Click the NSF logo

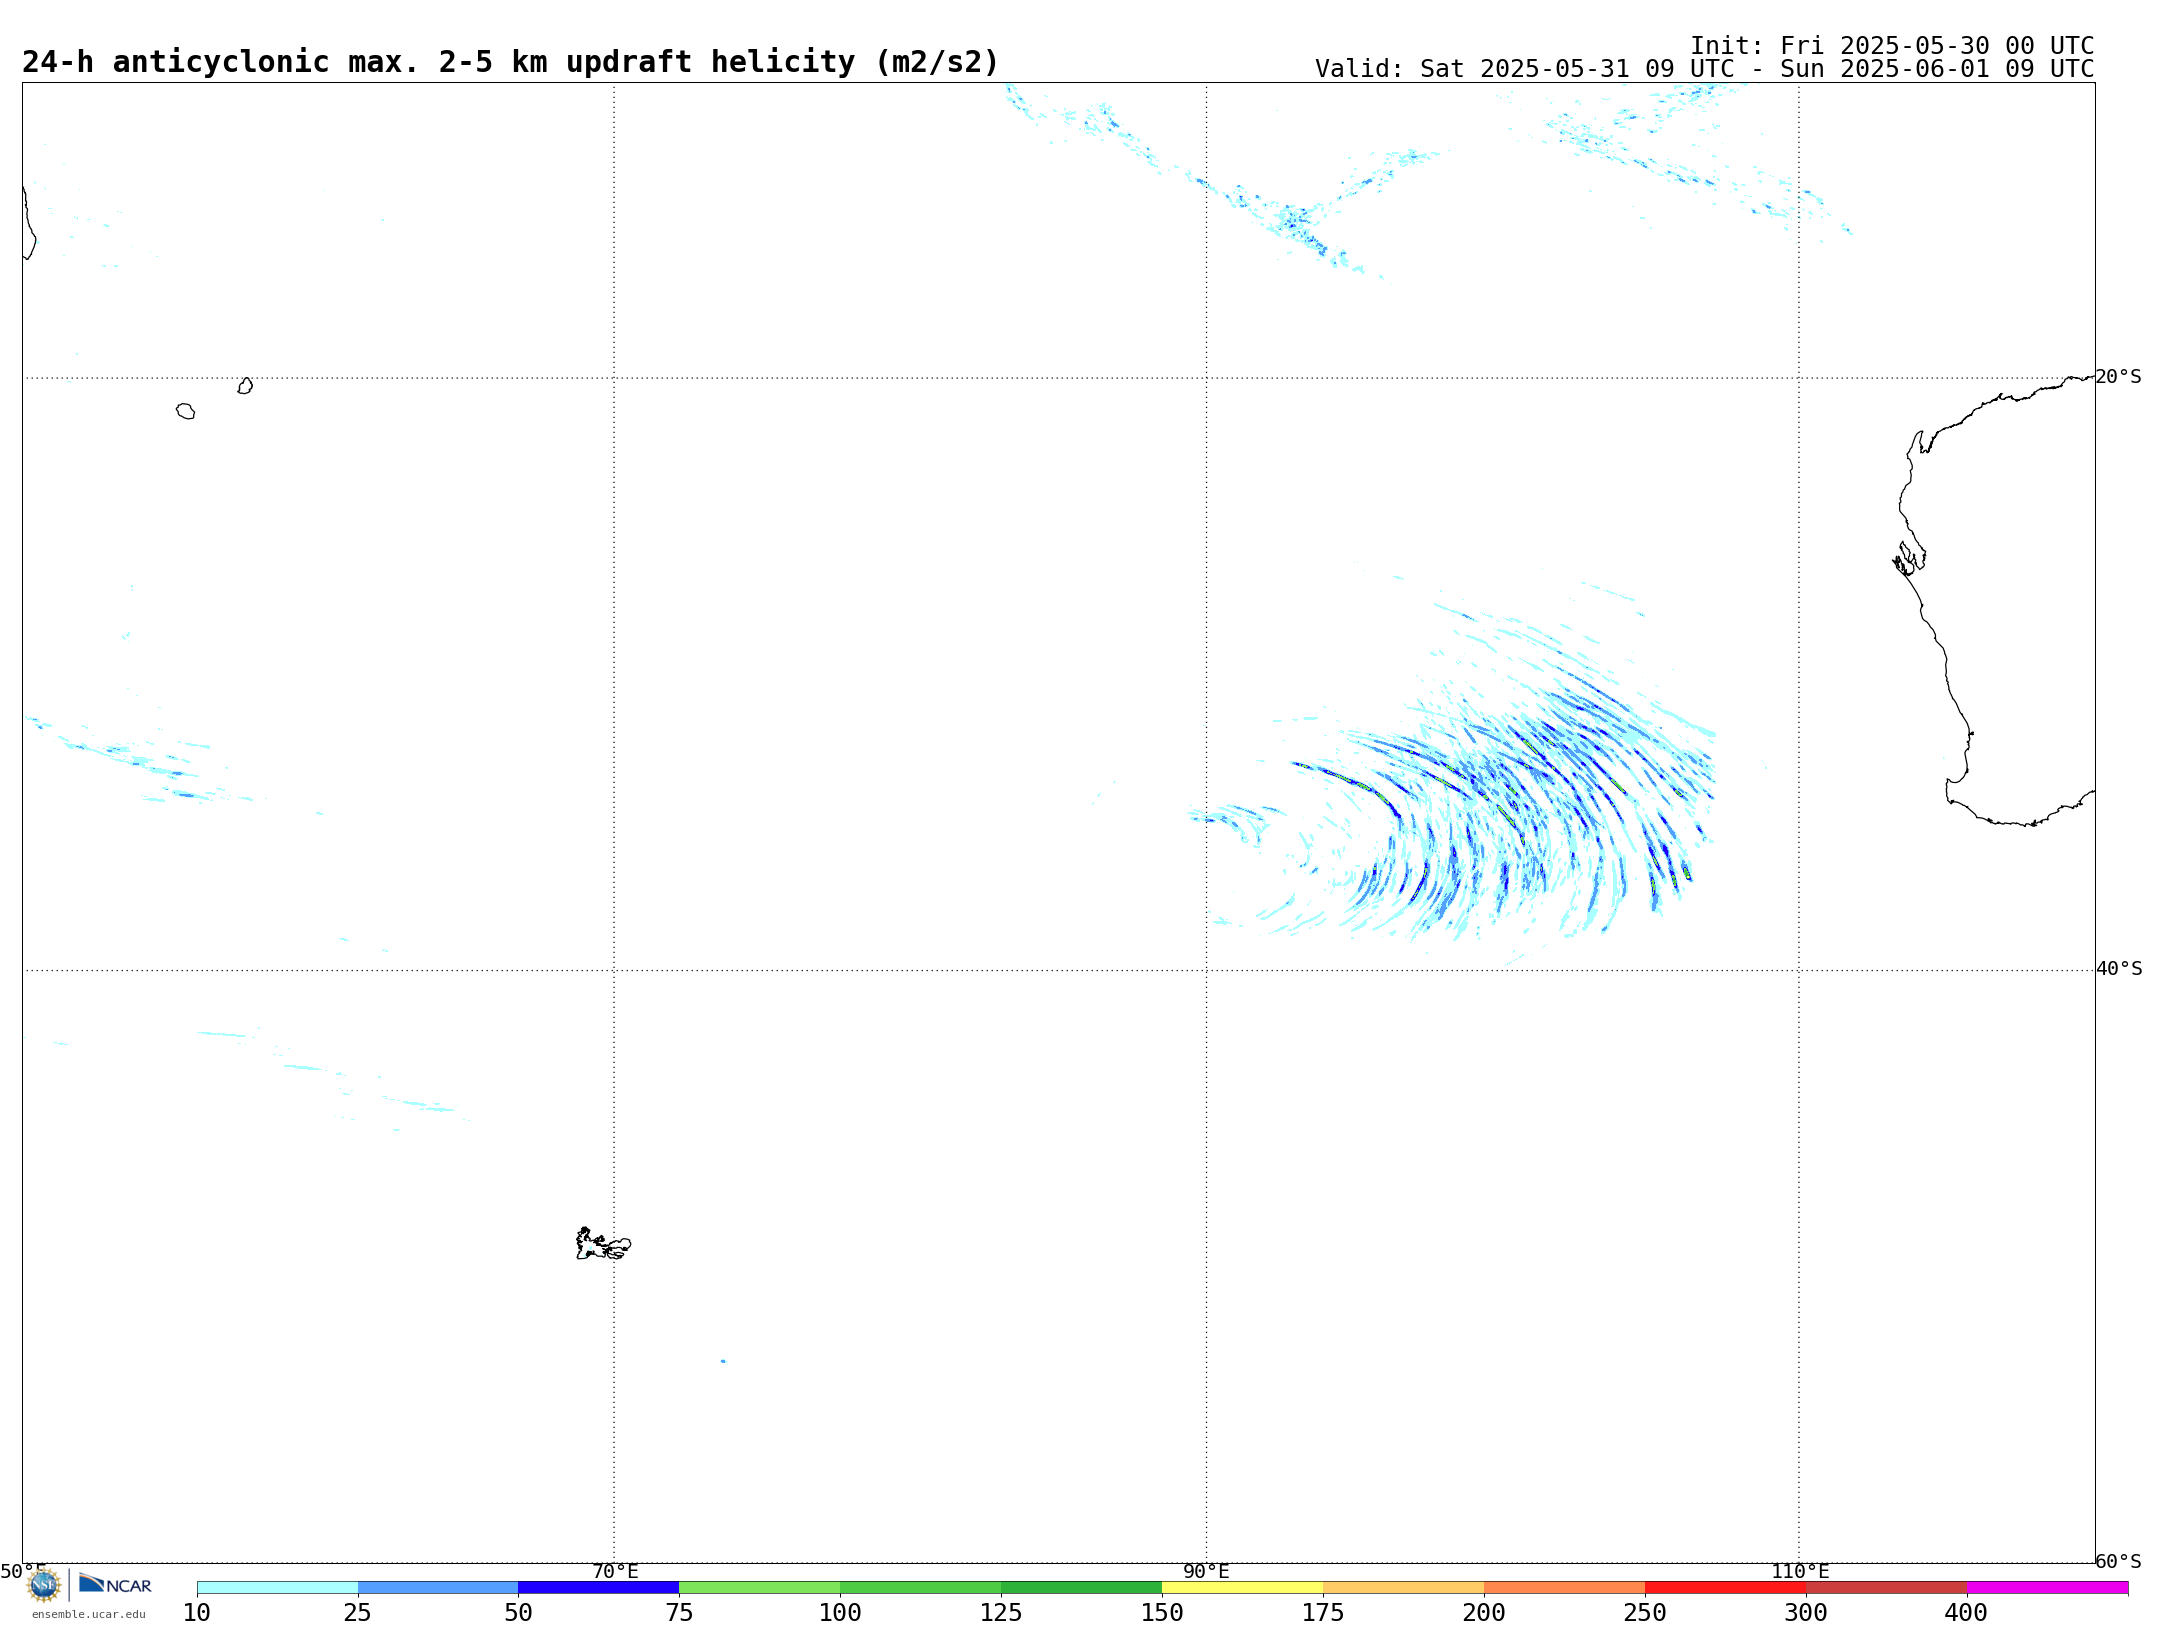pyautogui.click(x=44, y=1585)
